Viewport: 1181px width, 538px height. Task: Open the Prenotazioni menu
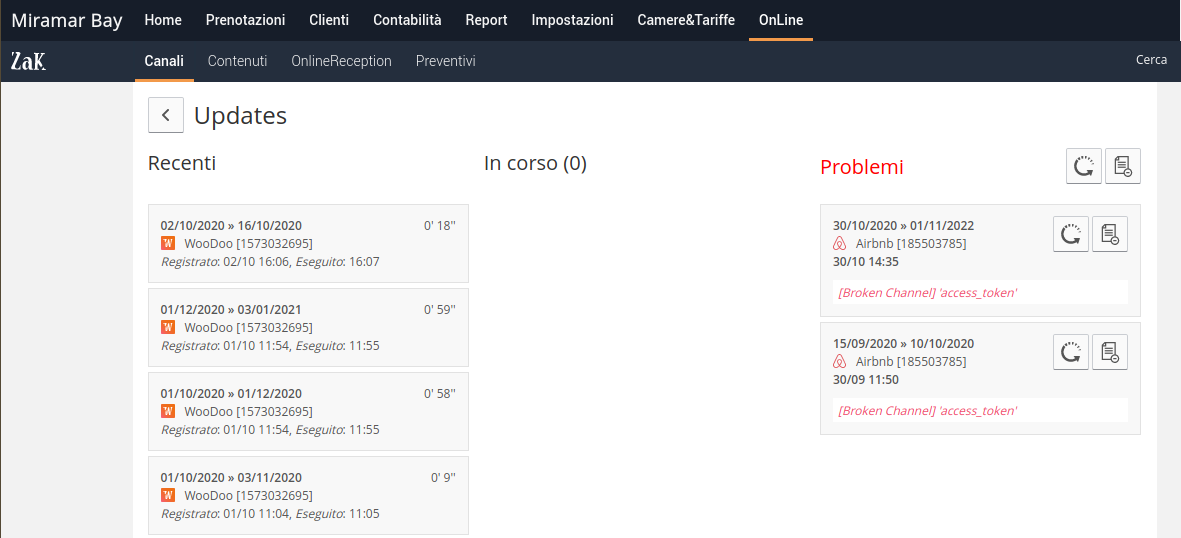[246, 20]
